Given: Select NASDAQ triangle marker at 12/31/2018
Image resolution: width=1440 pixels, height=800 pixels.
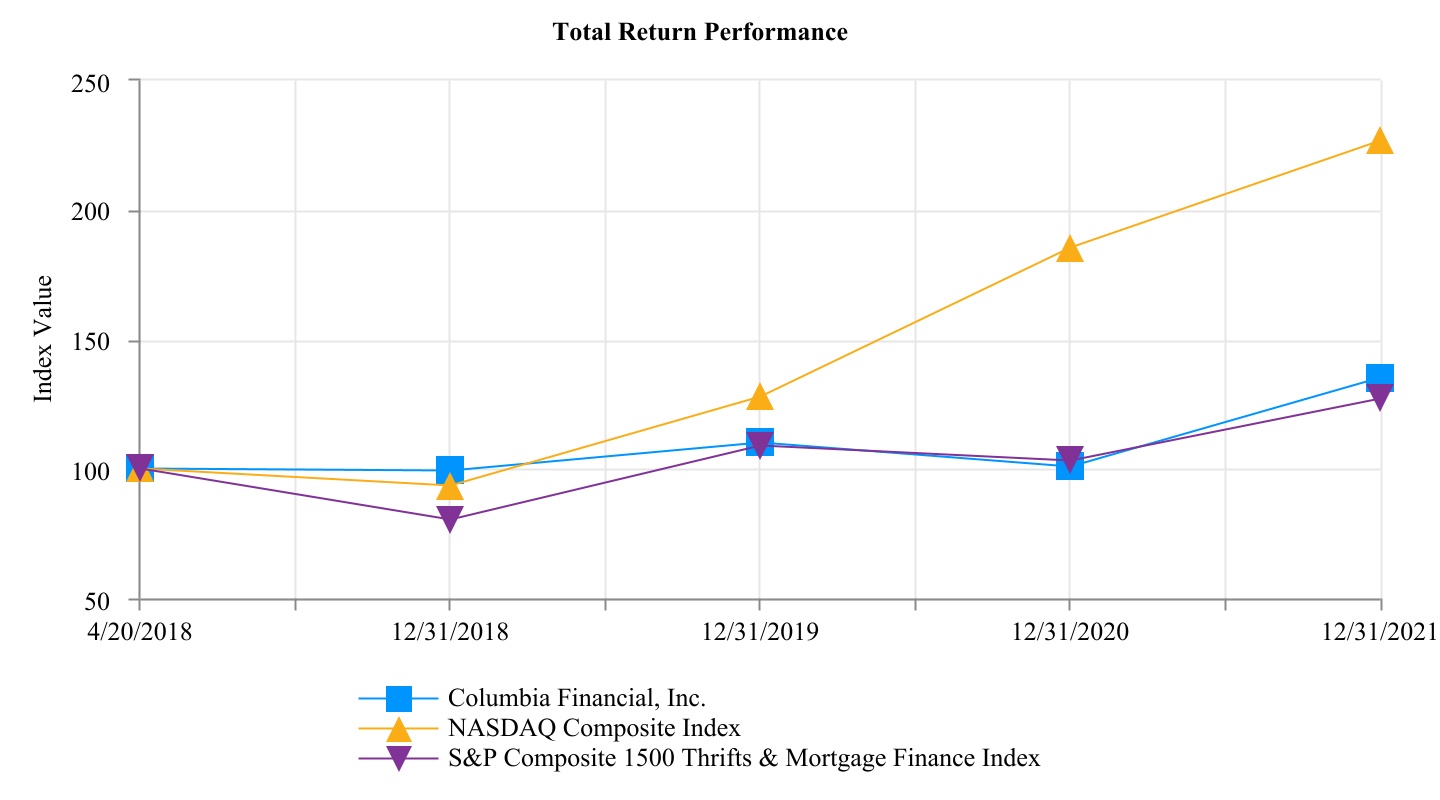Looking at the screenshot, I should 450,487.
